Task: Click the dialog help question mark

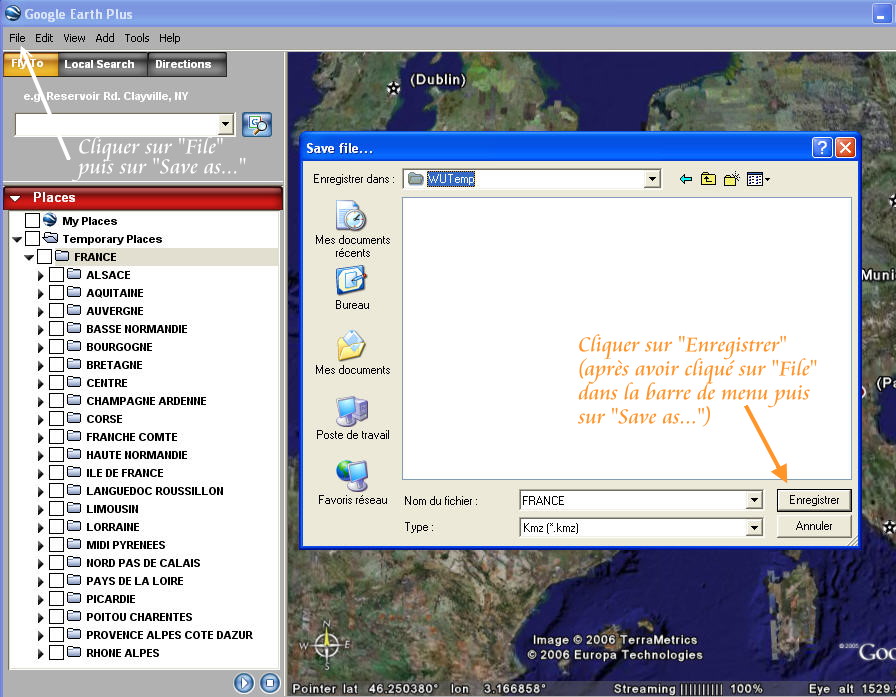Action: click(822, 147)
